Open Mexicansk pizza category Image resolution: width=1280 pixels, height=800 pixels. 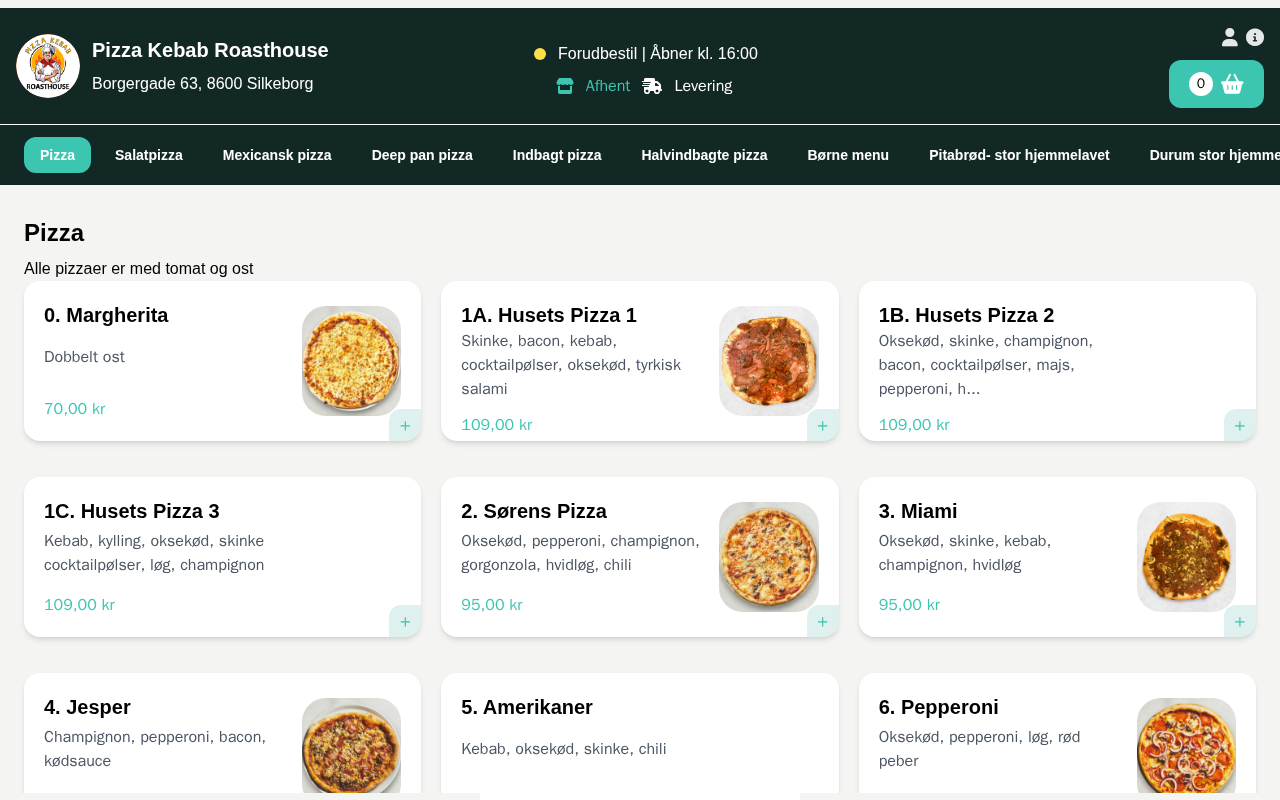277,155
